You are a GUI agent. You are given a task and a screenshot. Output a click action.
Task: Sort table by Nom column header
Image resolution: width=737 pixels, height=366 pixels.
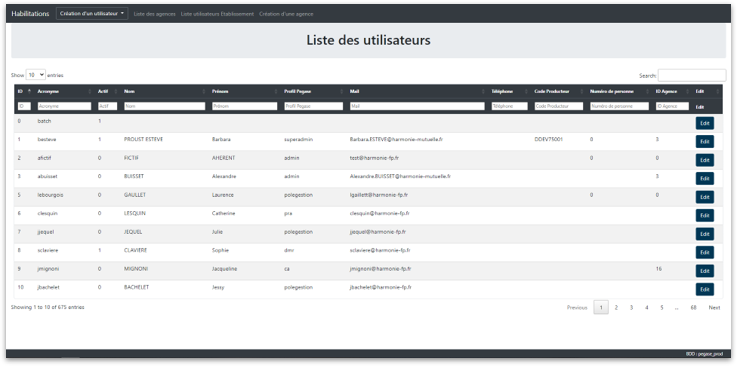[x=165, y=92]
